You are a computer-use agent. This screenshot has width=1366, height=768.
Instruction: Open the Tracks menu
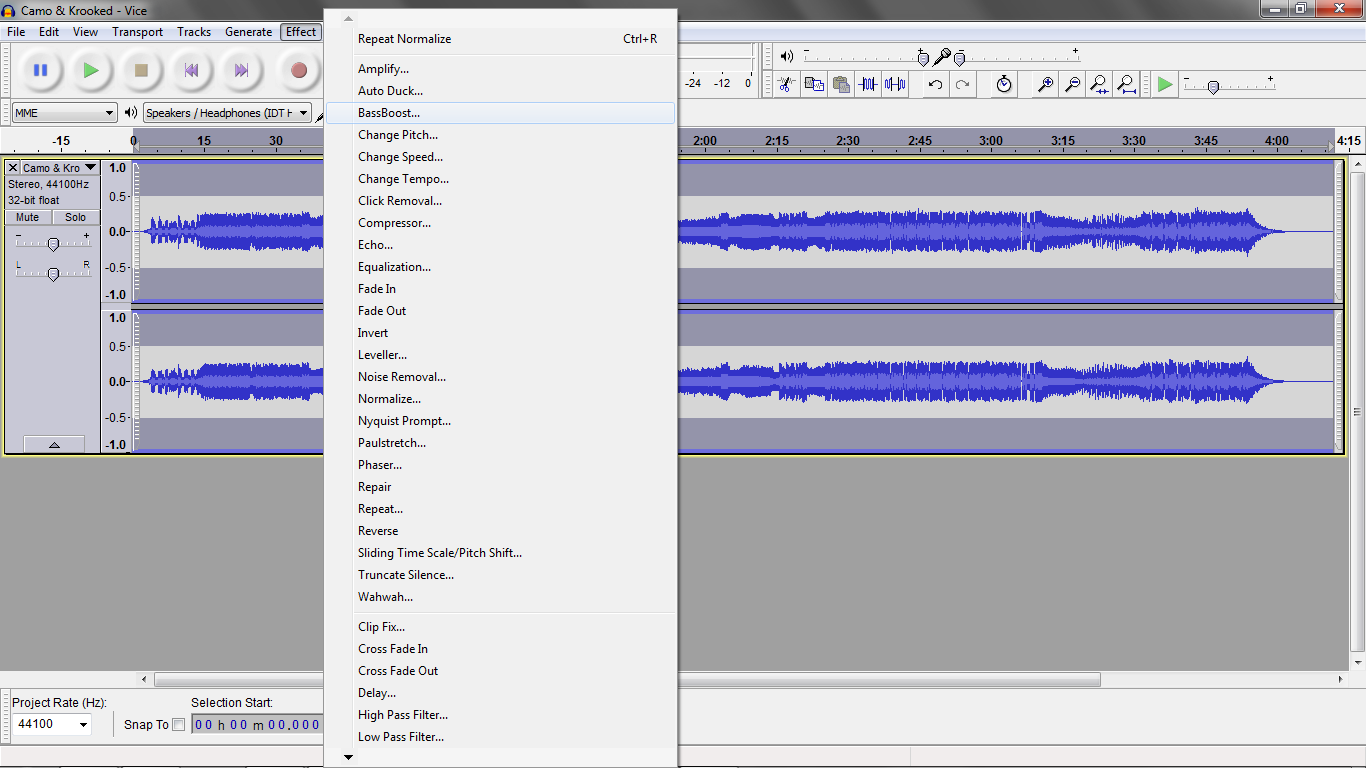194,32
